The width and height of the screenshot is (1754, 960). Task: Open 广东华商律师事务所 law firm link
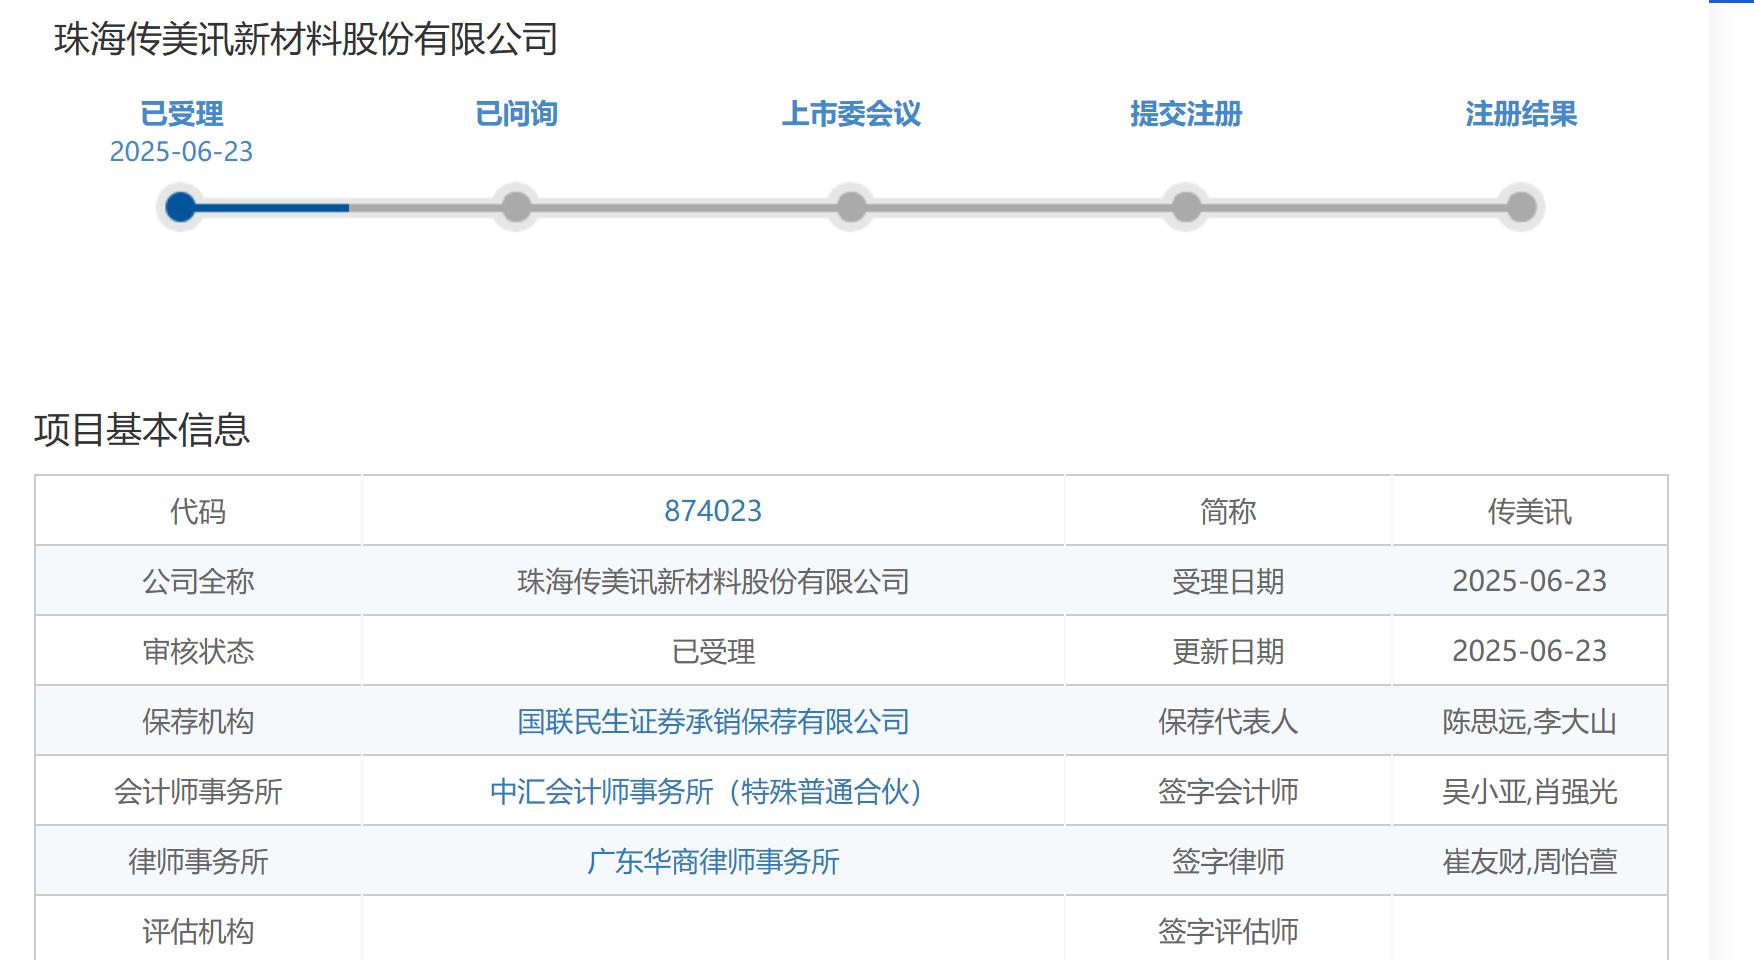click(x=713, y=861)
